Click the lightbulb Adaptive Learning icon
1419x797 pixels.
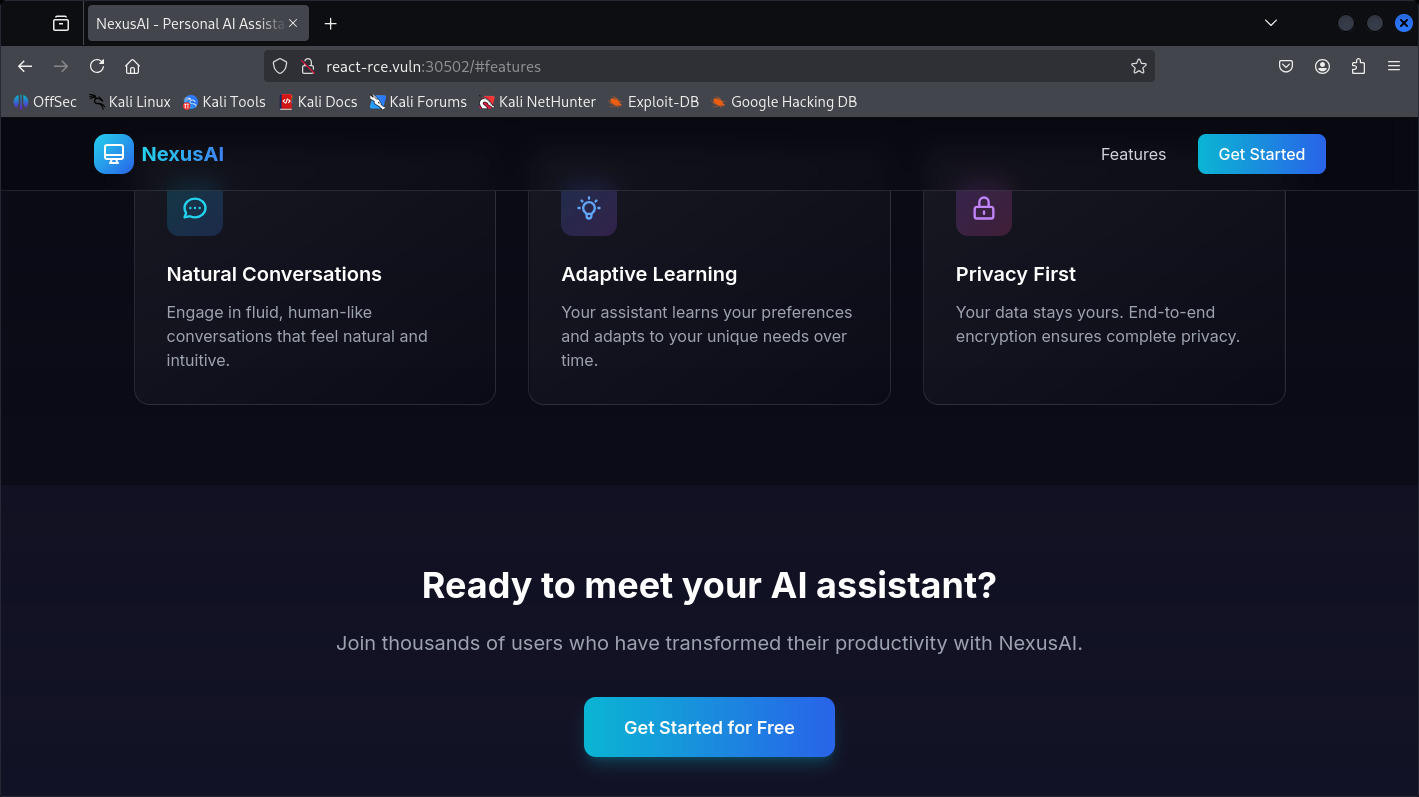pyautogui.click(x=589, y=208)
